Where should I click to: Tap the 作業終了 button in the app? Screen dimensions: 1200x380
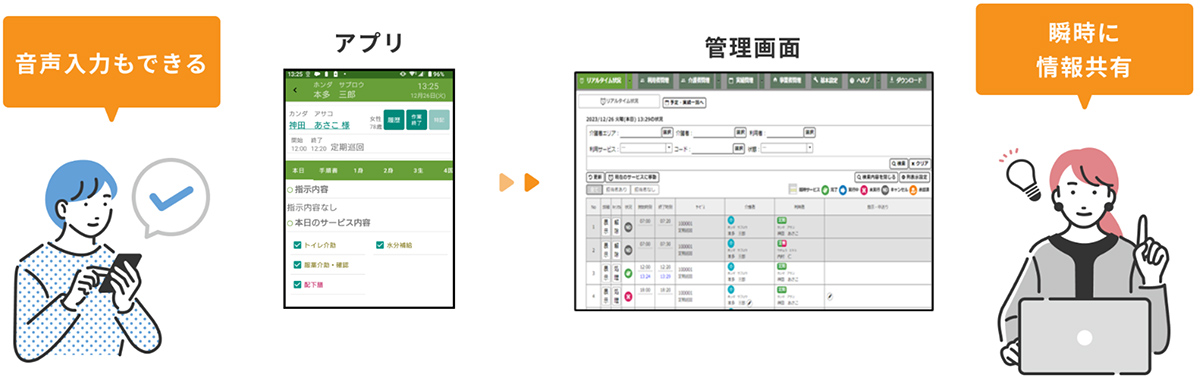click(x=417, y=121)
